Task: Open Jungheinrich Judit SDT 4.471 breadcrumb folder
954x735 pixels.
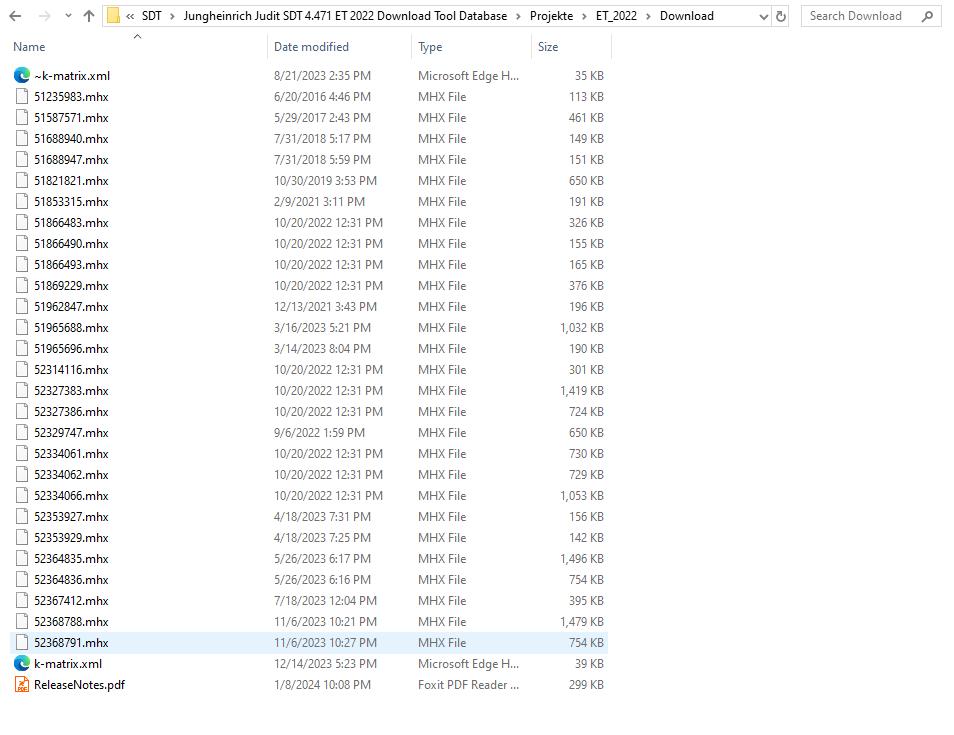Action: tap(345, 16)
